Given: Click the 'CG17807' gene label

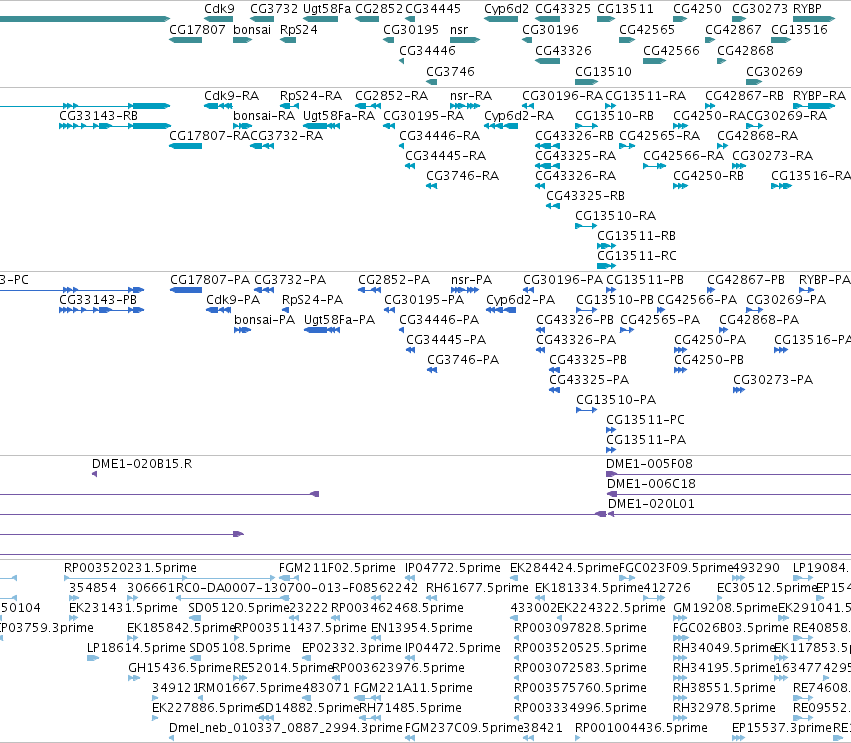Looking at the screenshot, I should (198, 29).
